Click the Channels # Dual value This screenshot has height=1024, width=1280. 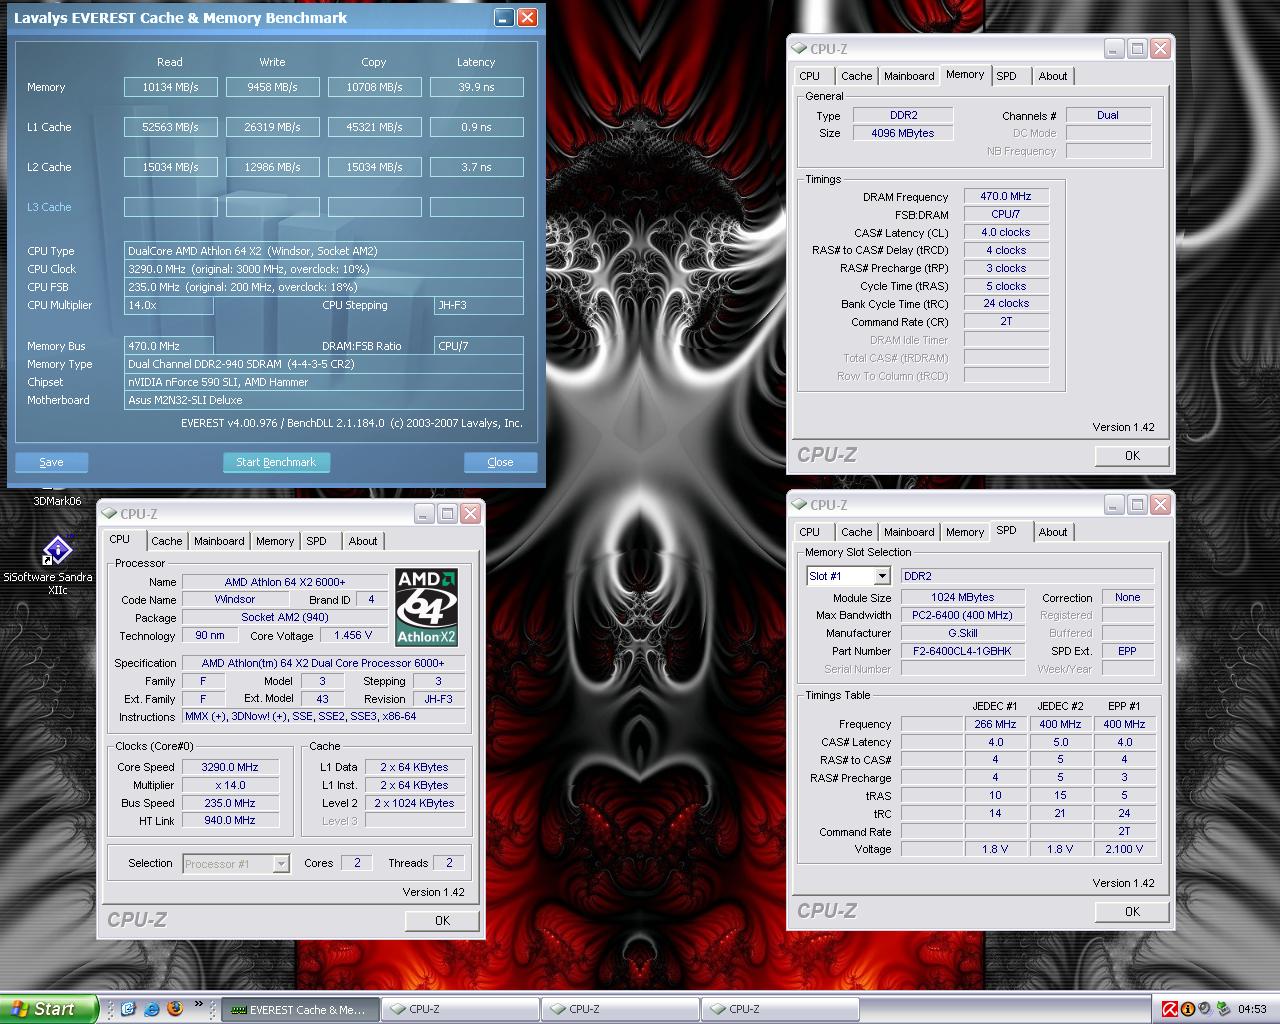(x=1108, y=115)
